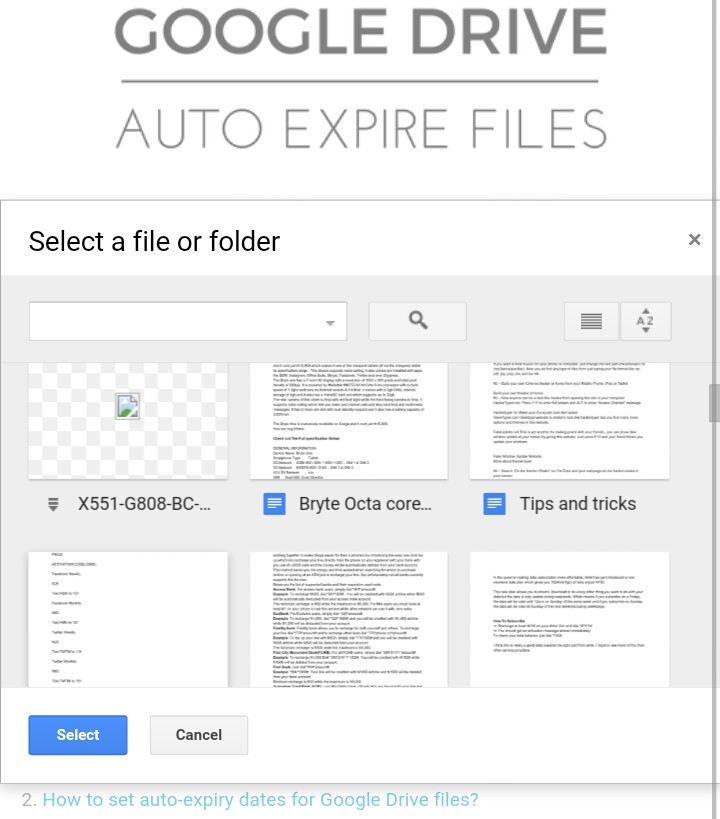Switch to list view icon
720x819 pixels.
pos(591,321)
